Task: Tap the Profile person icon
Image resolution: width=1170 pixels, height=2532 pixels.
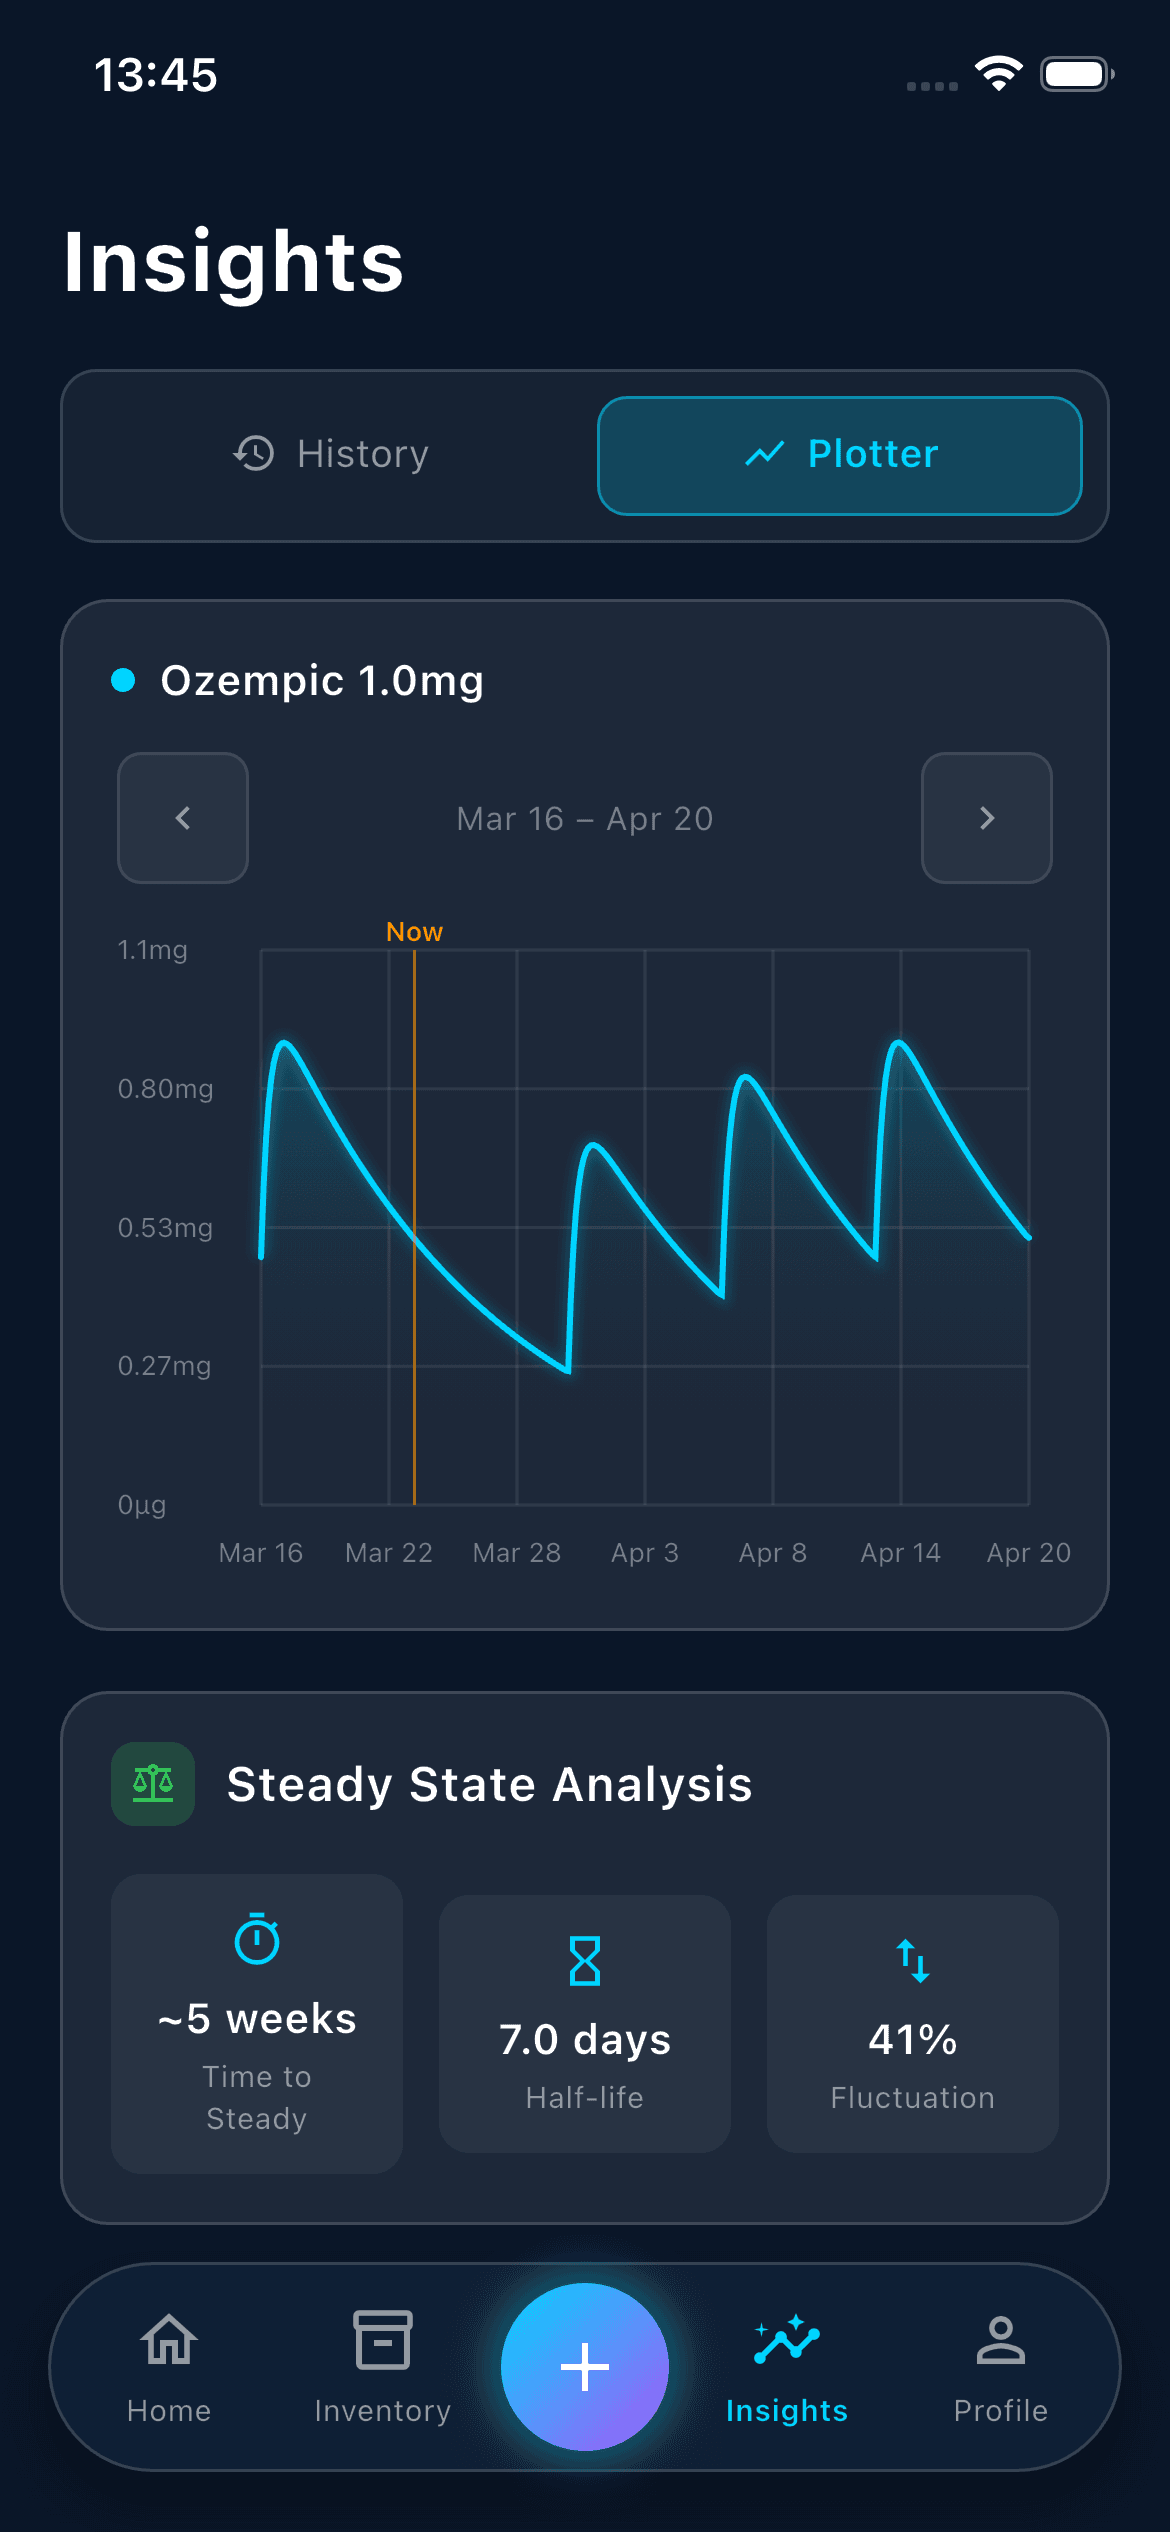Action: click(1000, 2341)
